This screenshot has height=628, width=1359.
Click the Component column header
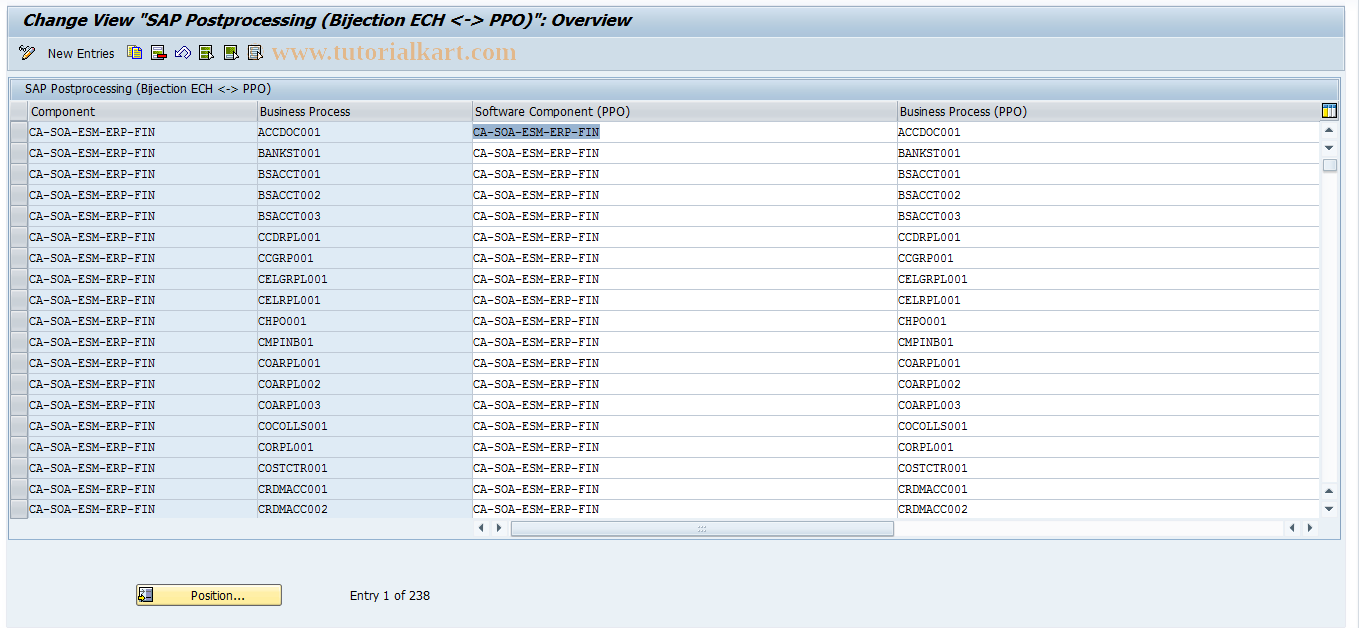143,111
